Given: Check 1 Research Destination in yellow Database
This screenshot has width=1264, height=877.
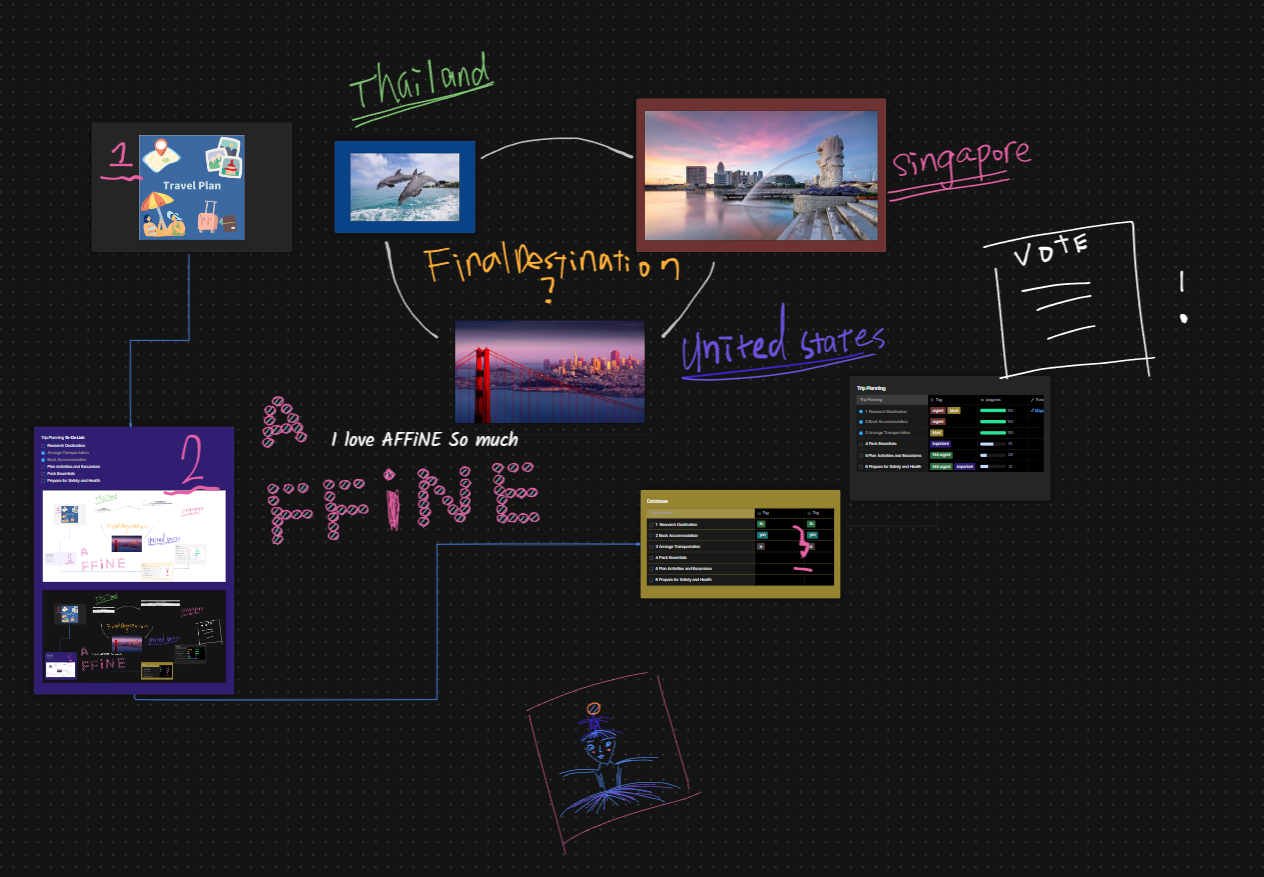Looking at the screenshot, I should (651, 525).
